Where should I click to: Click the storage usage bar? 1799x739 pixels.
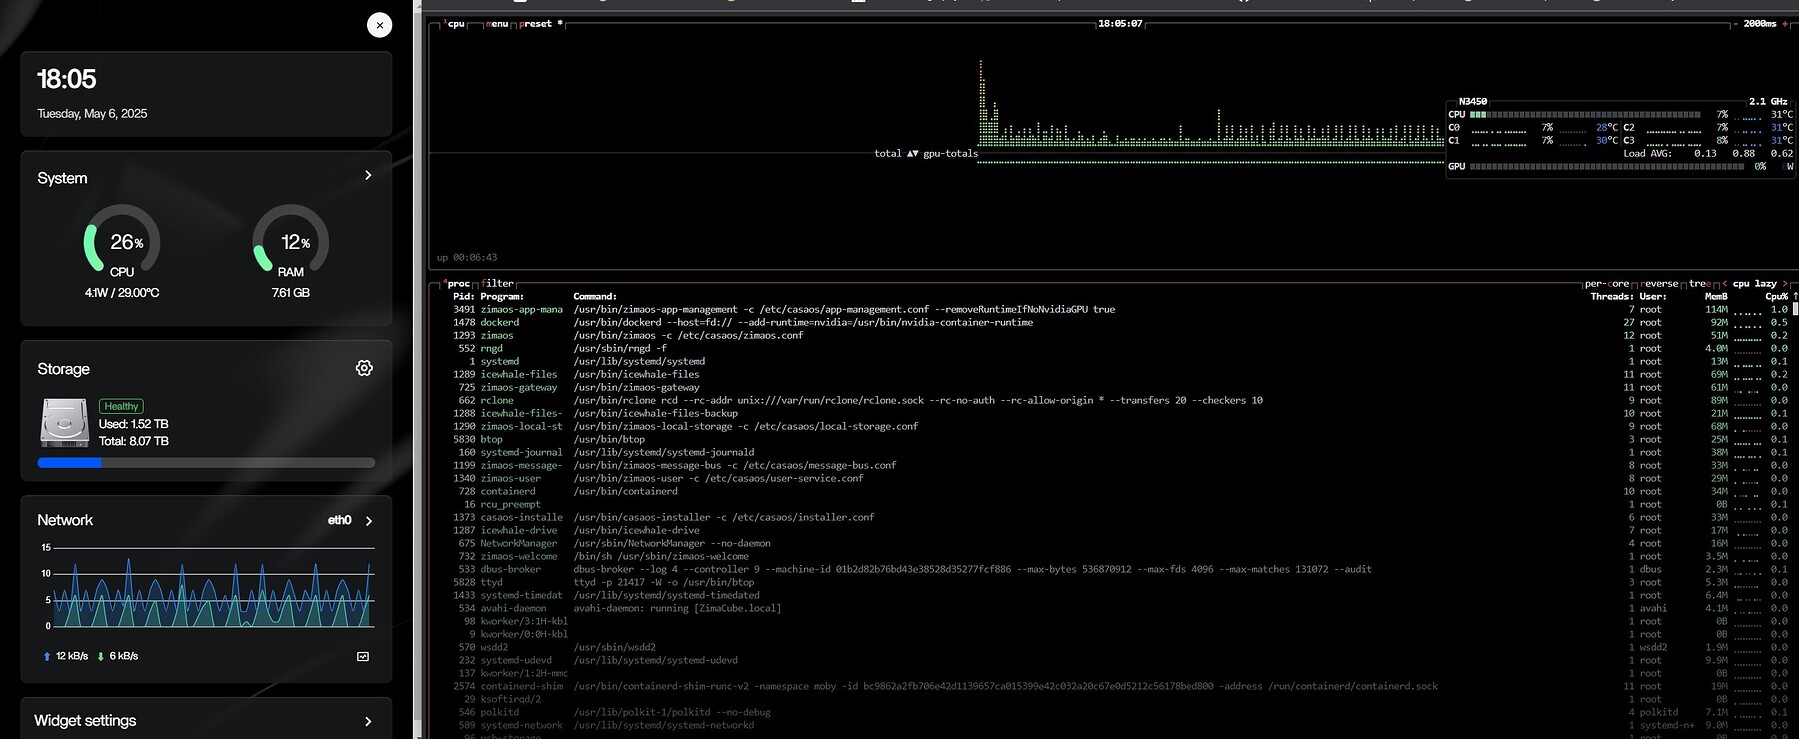point(206,463)
